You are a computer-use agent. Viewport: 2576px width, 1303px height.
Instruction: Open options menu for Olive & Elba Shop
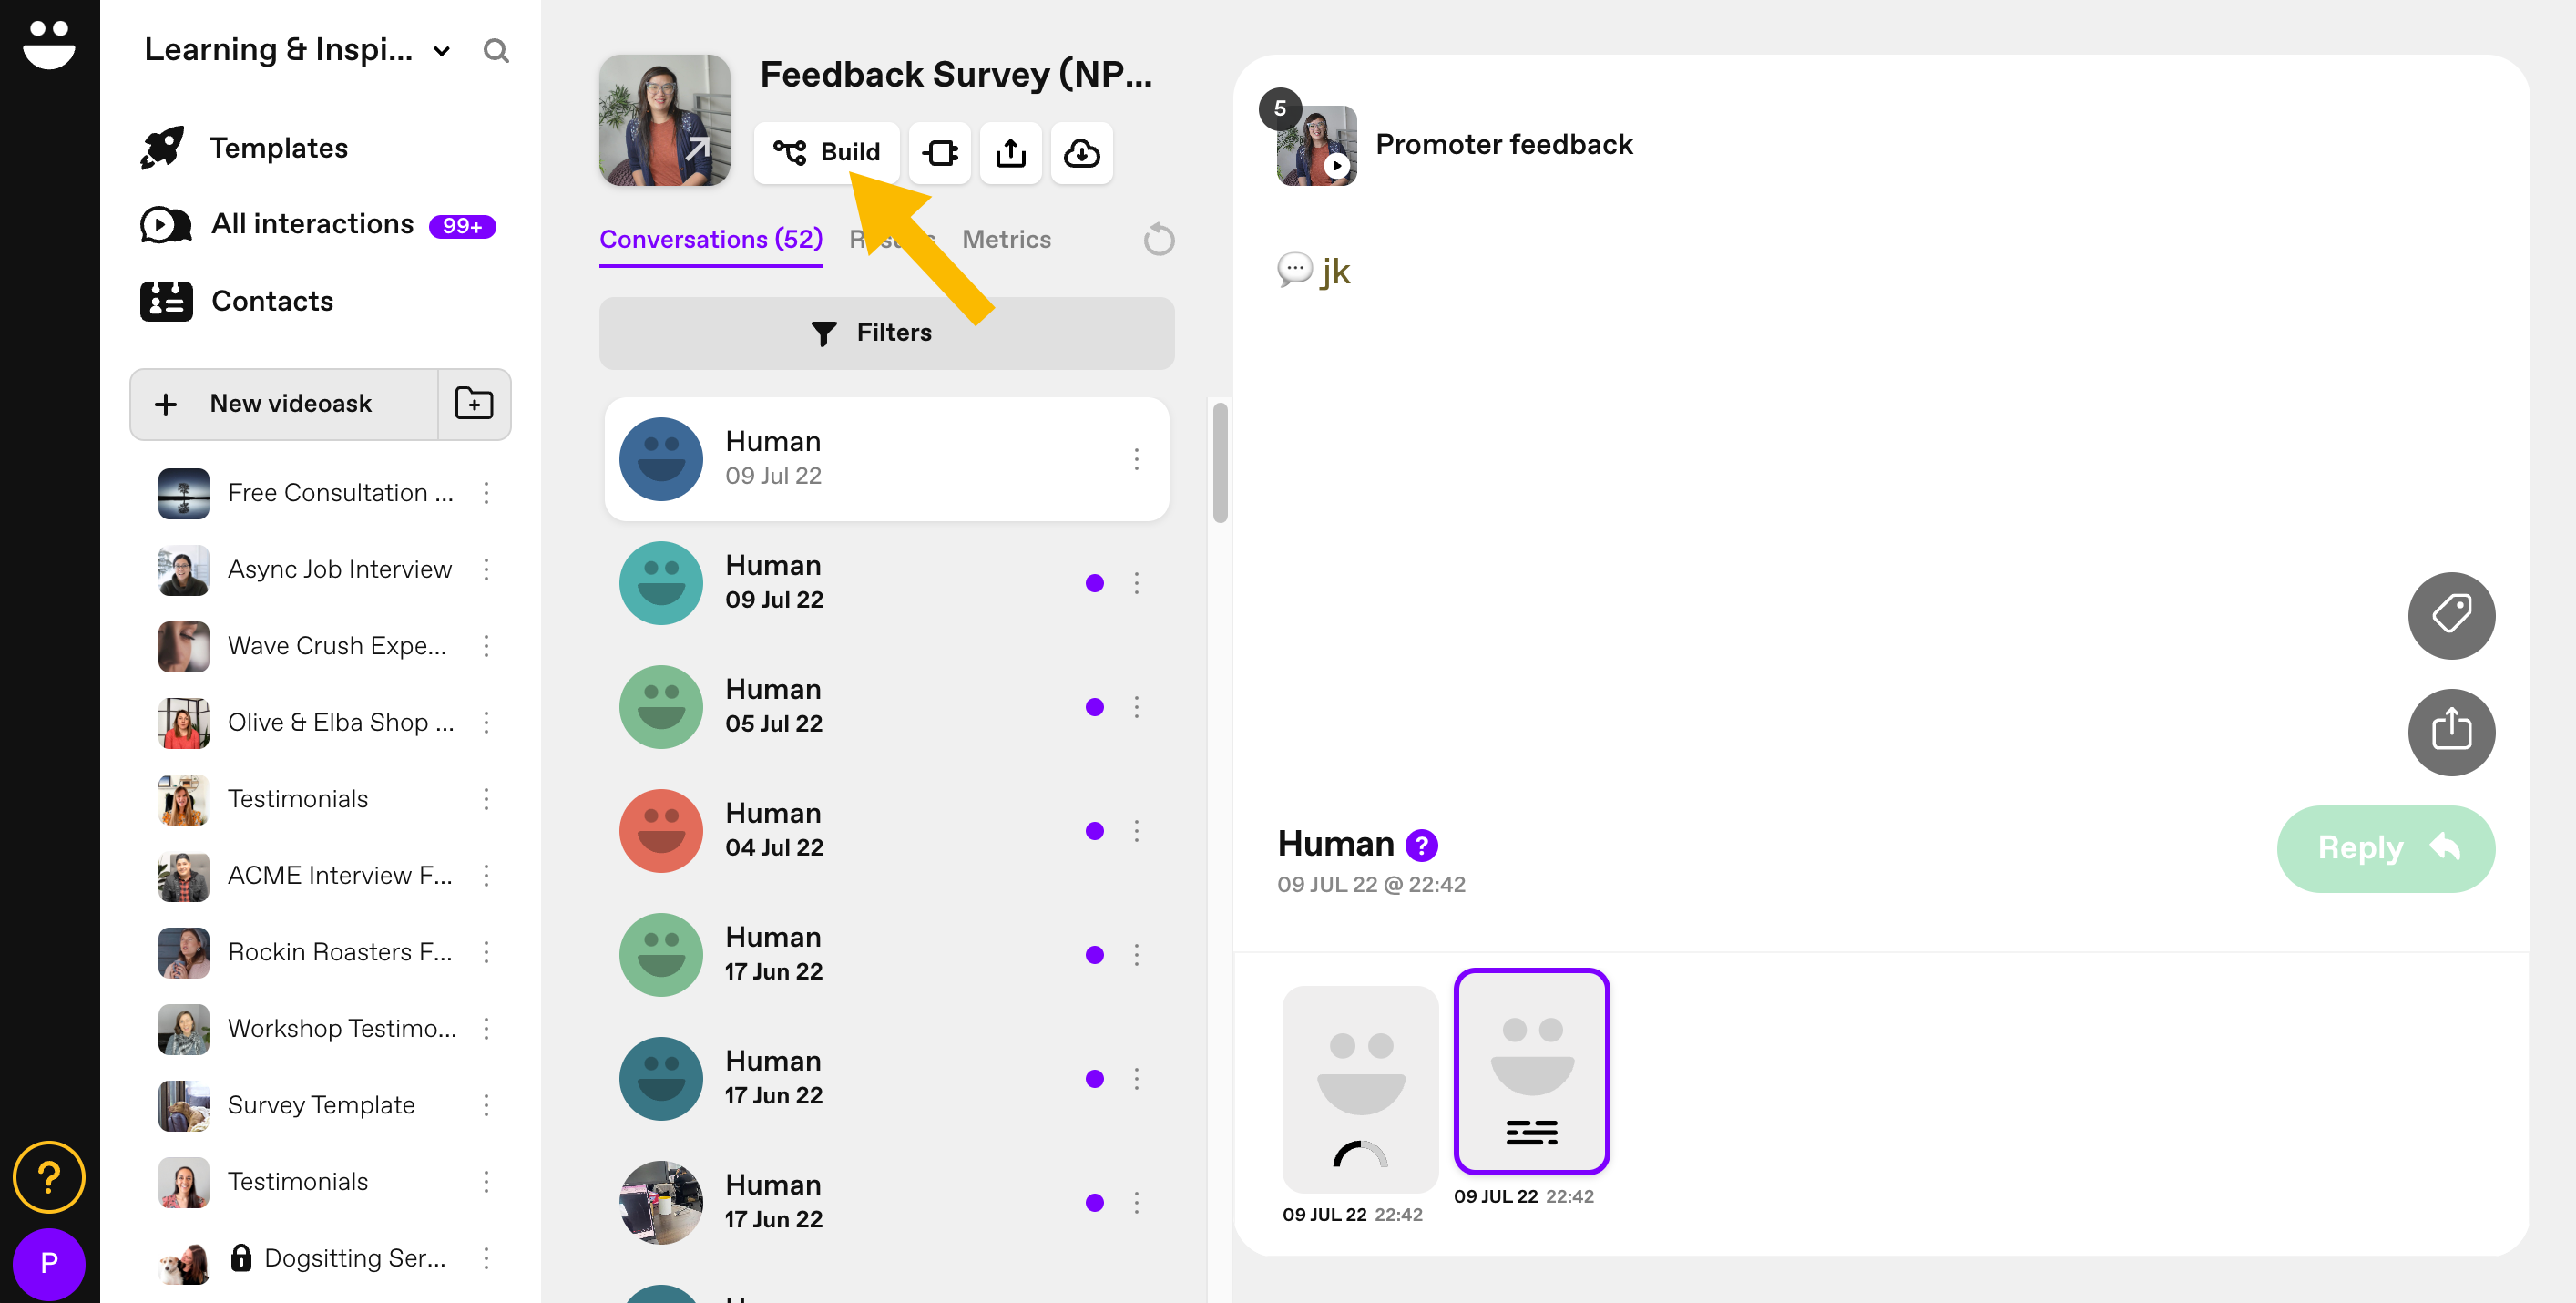click(487, 722)
